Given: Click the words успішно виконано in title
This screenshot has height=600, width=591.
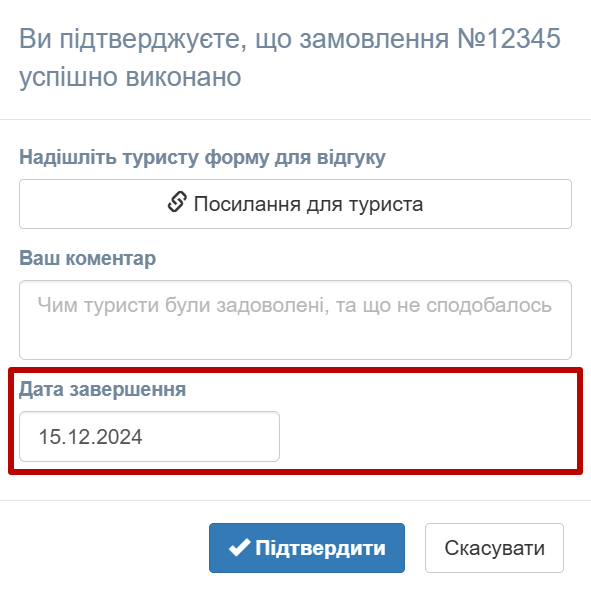Looking at the screenshot, I should pos(130,78).
